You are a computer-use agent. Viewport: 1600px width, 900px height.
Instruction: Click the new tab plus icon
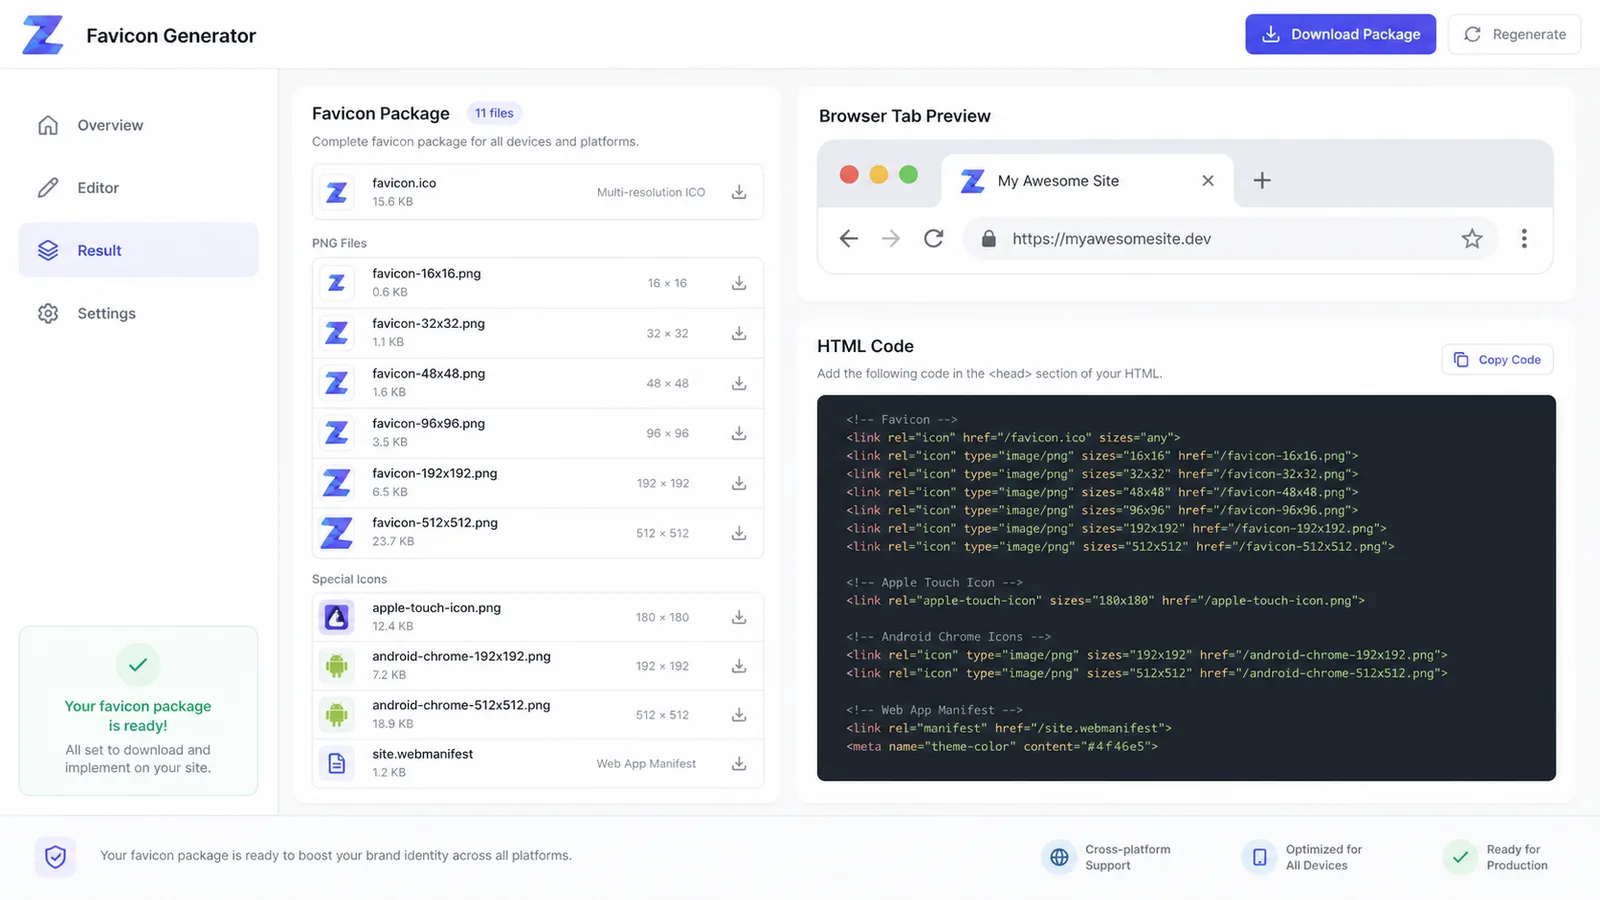tap(1262, 180)
